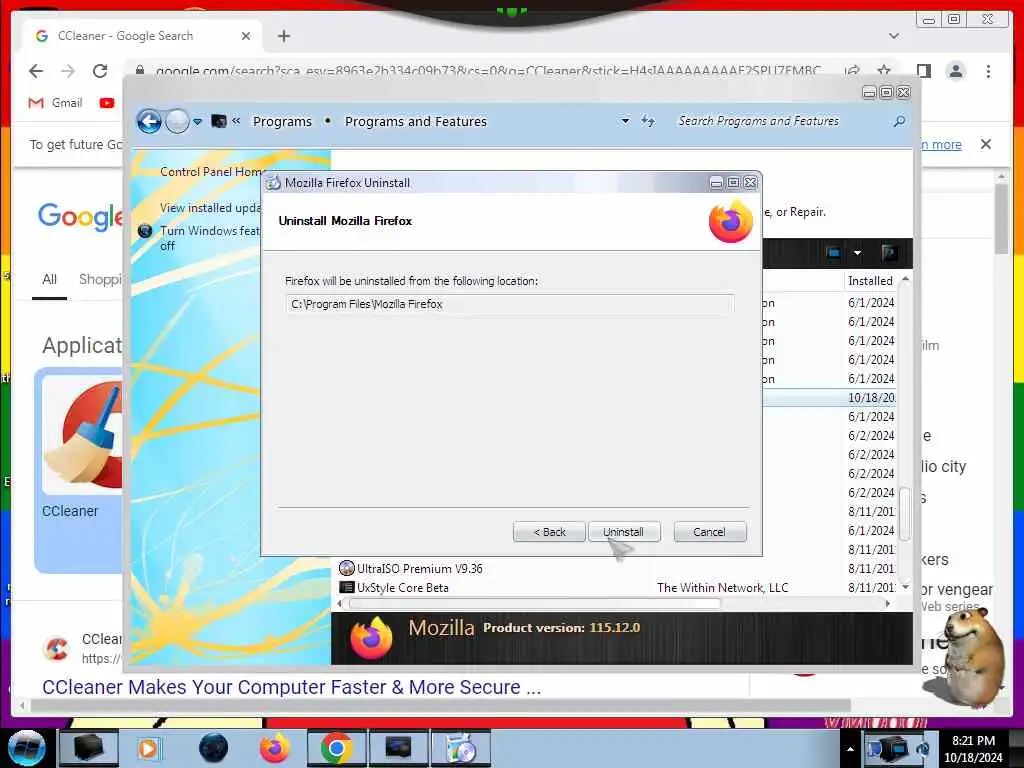Dismiss Chrome notification bar with X
1024x768 pixels.
point(986,144)
